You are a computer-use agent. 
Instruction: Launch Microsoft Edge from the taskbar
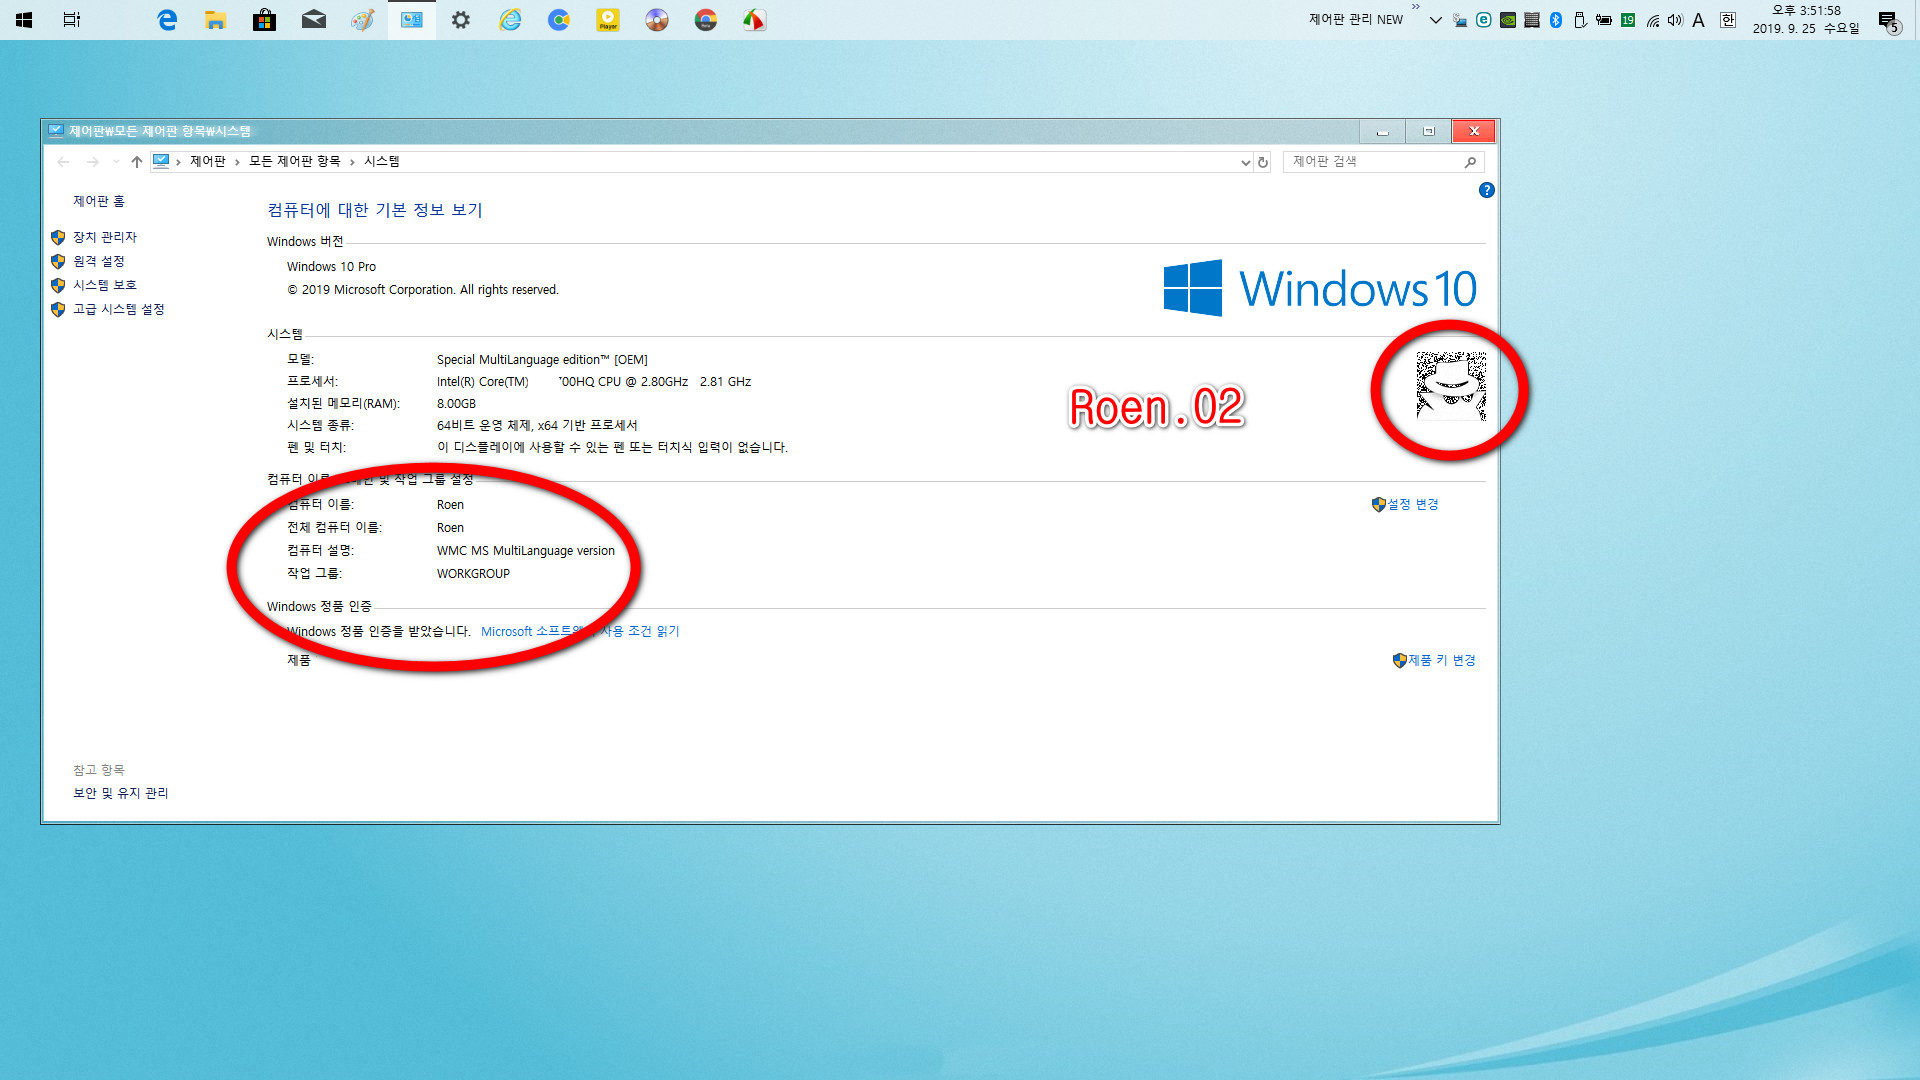tap(167, 19)
